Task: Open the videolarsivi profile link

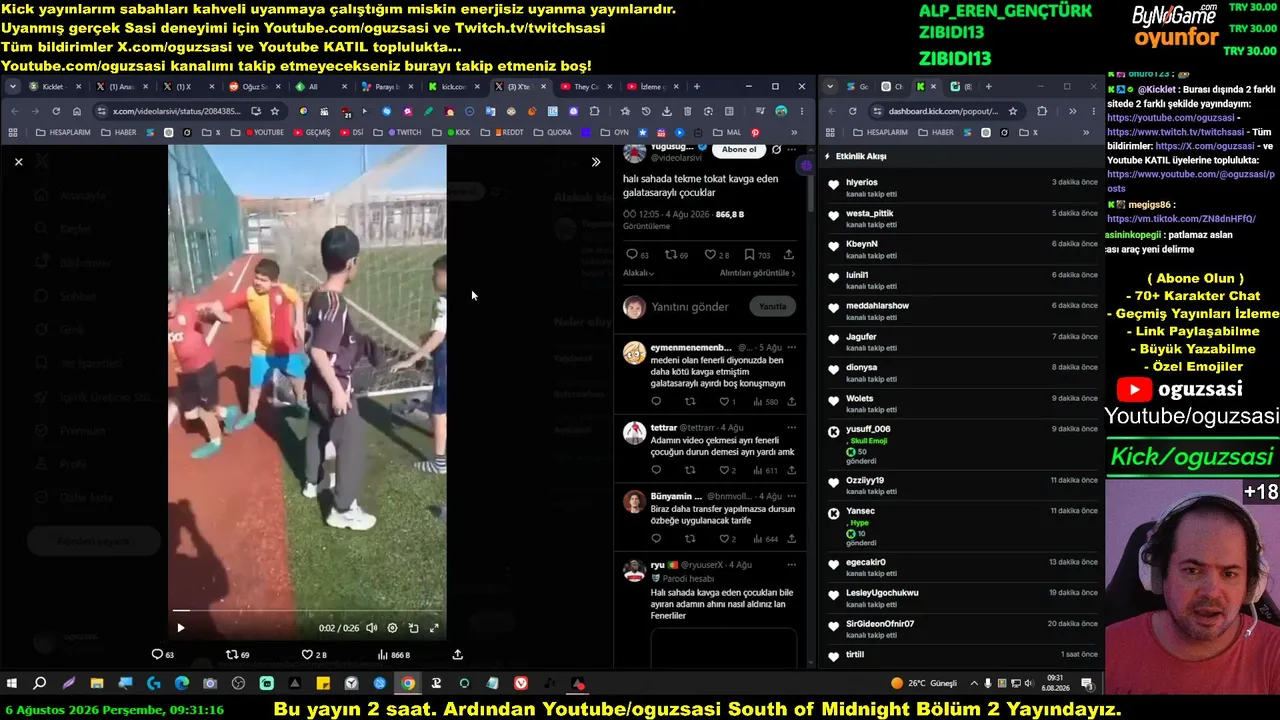Action: tap(674, 158)
